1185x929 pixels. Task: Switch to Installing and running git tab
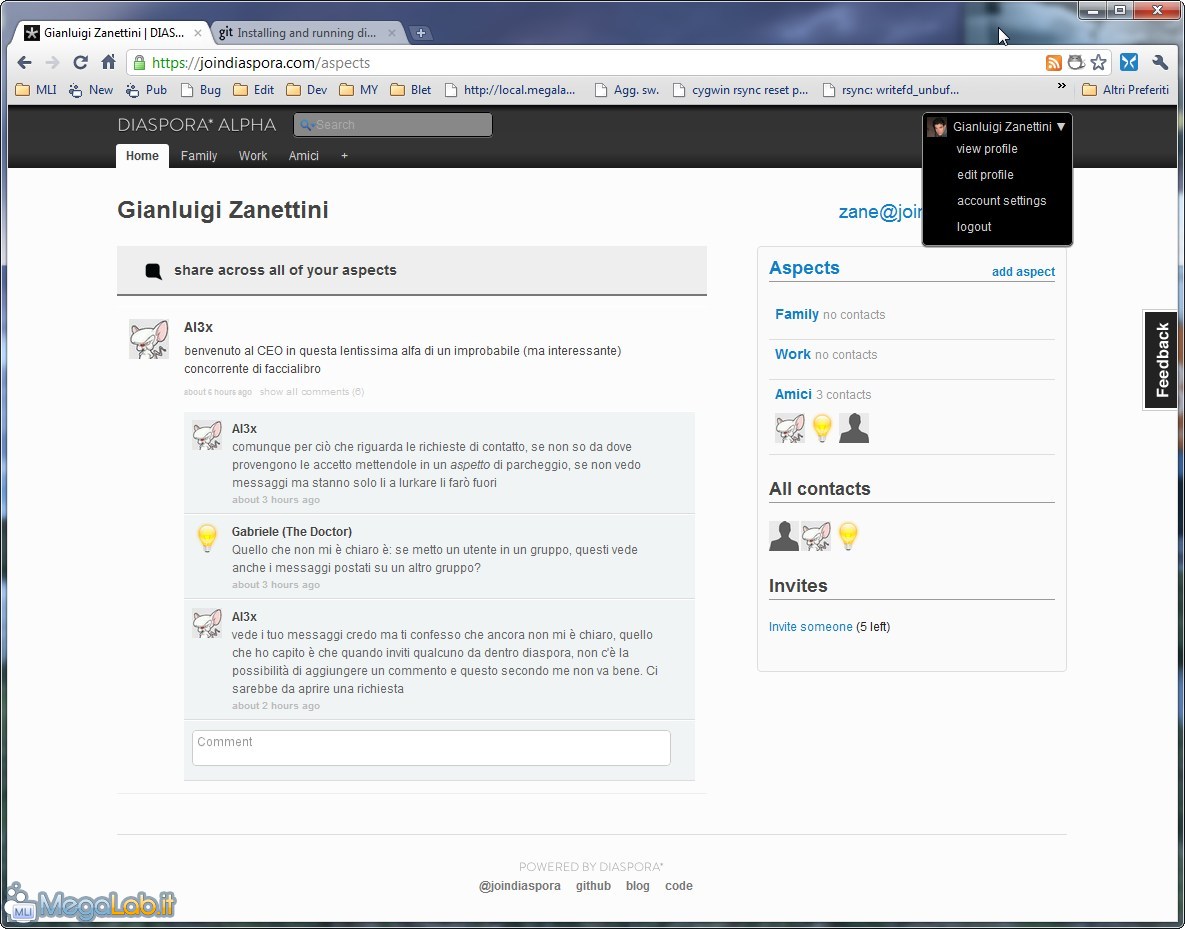point(305,33)
